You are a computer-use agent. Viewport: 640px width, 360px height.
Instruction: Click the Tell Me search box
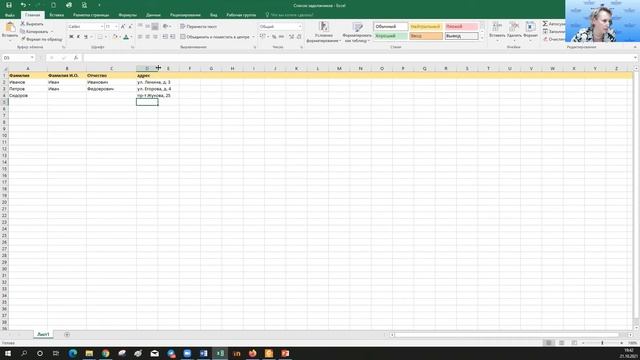[x=291, y=15]
